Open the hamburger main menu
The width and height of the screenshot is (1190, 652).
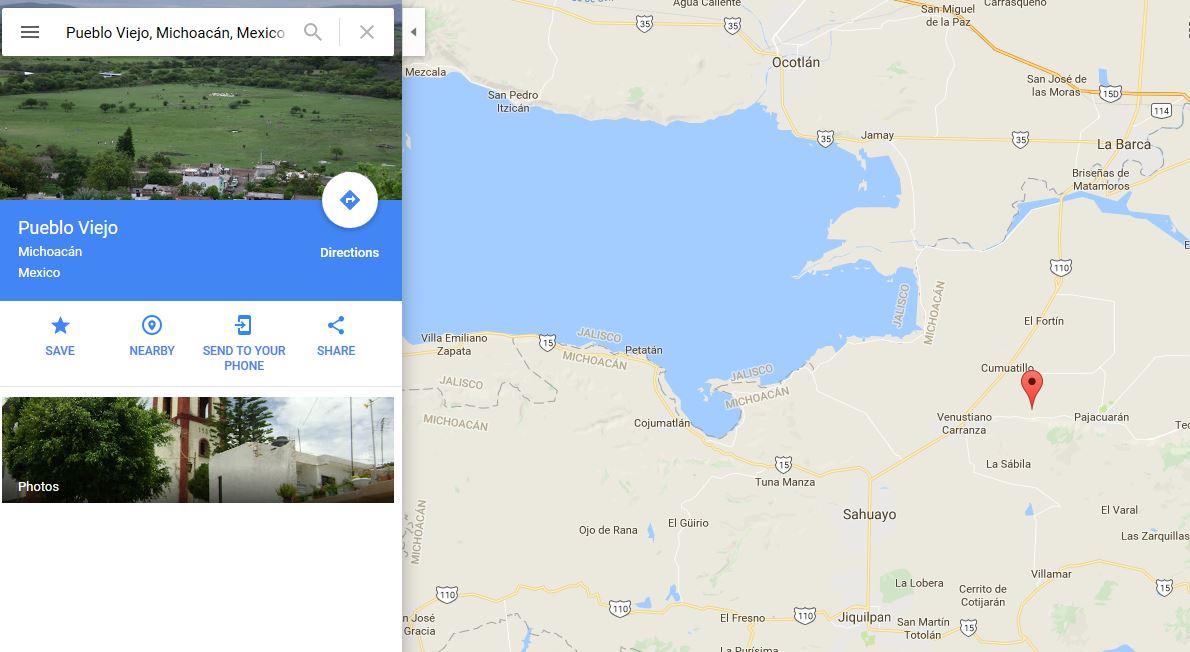pos(30,32)
